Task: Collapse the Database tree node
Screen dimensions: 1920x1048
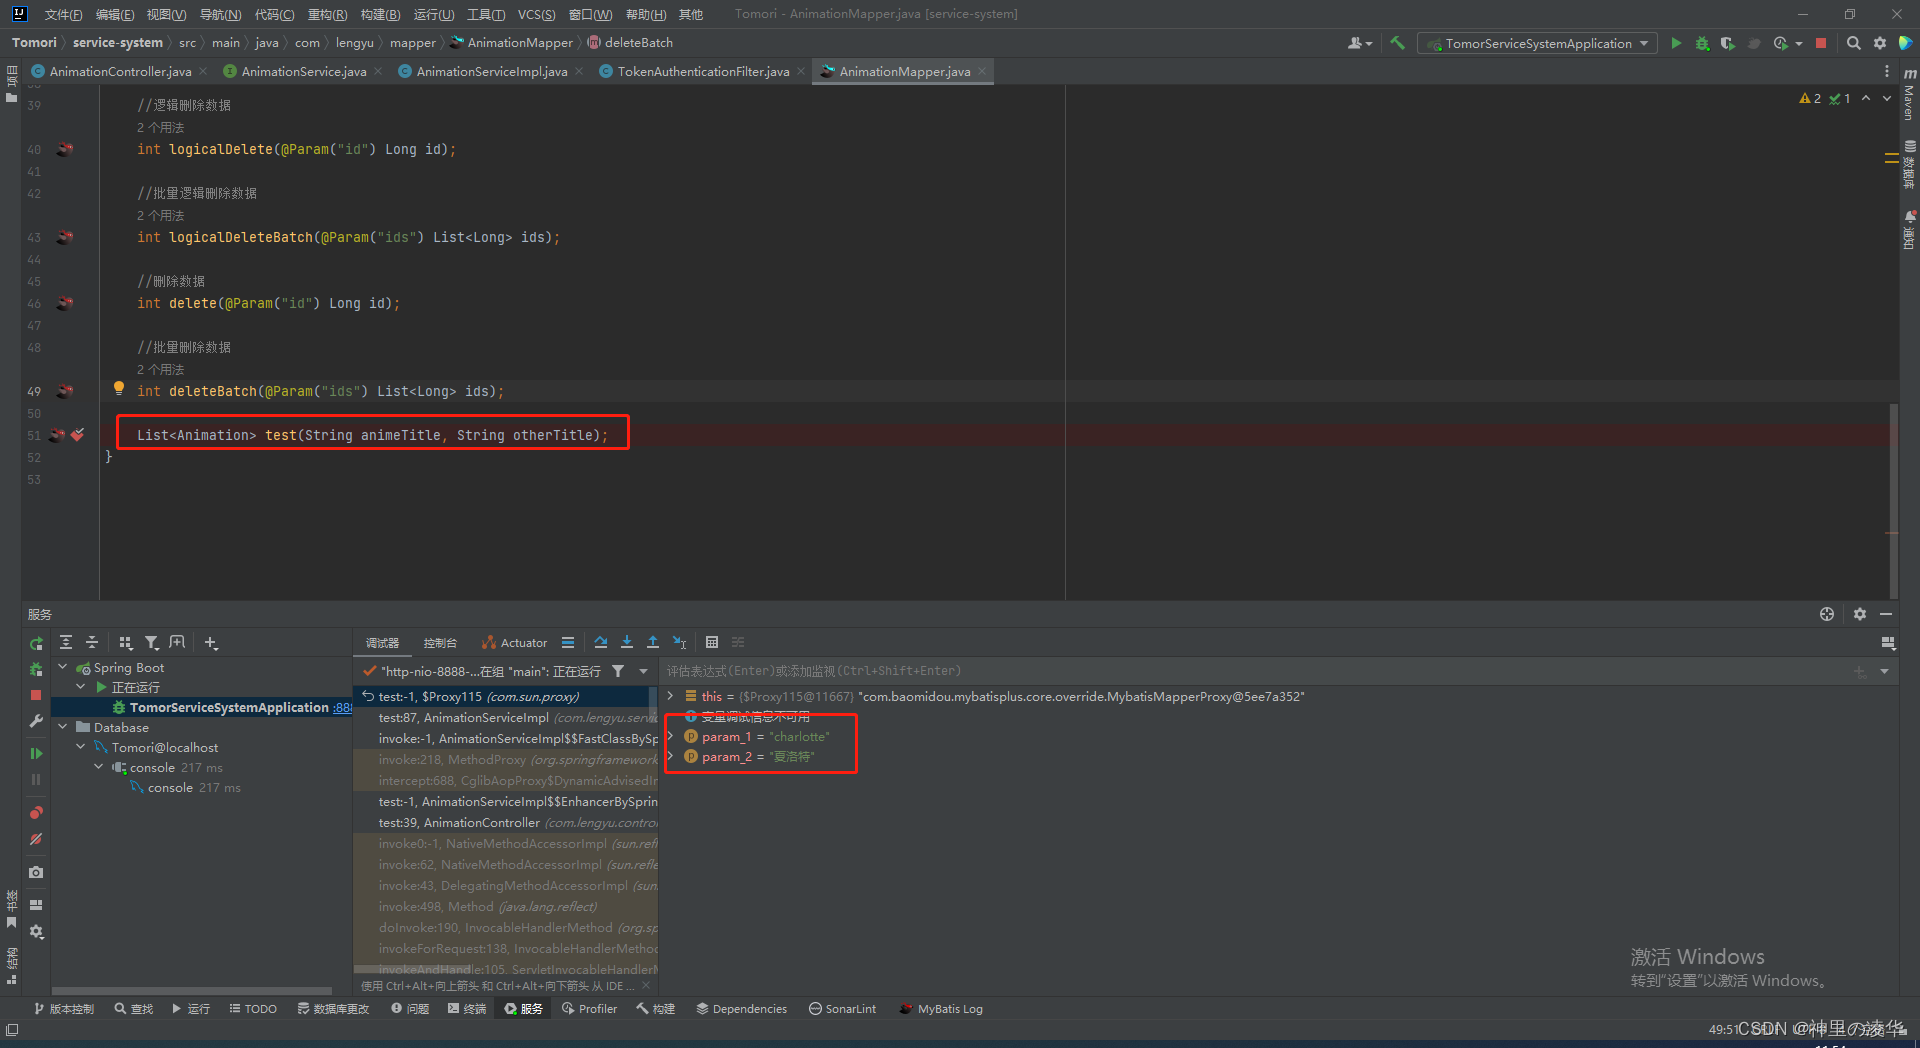Action: pyautogui.click(x=63, y=727)
